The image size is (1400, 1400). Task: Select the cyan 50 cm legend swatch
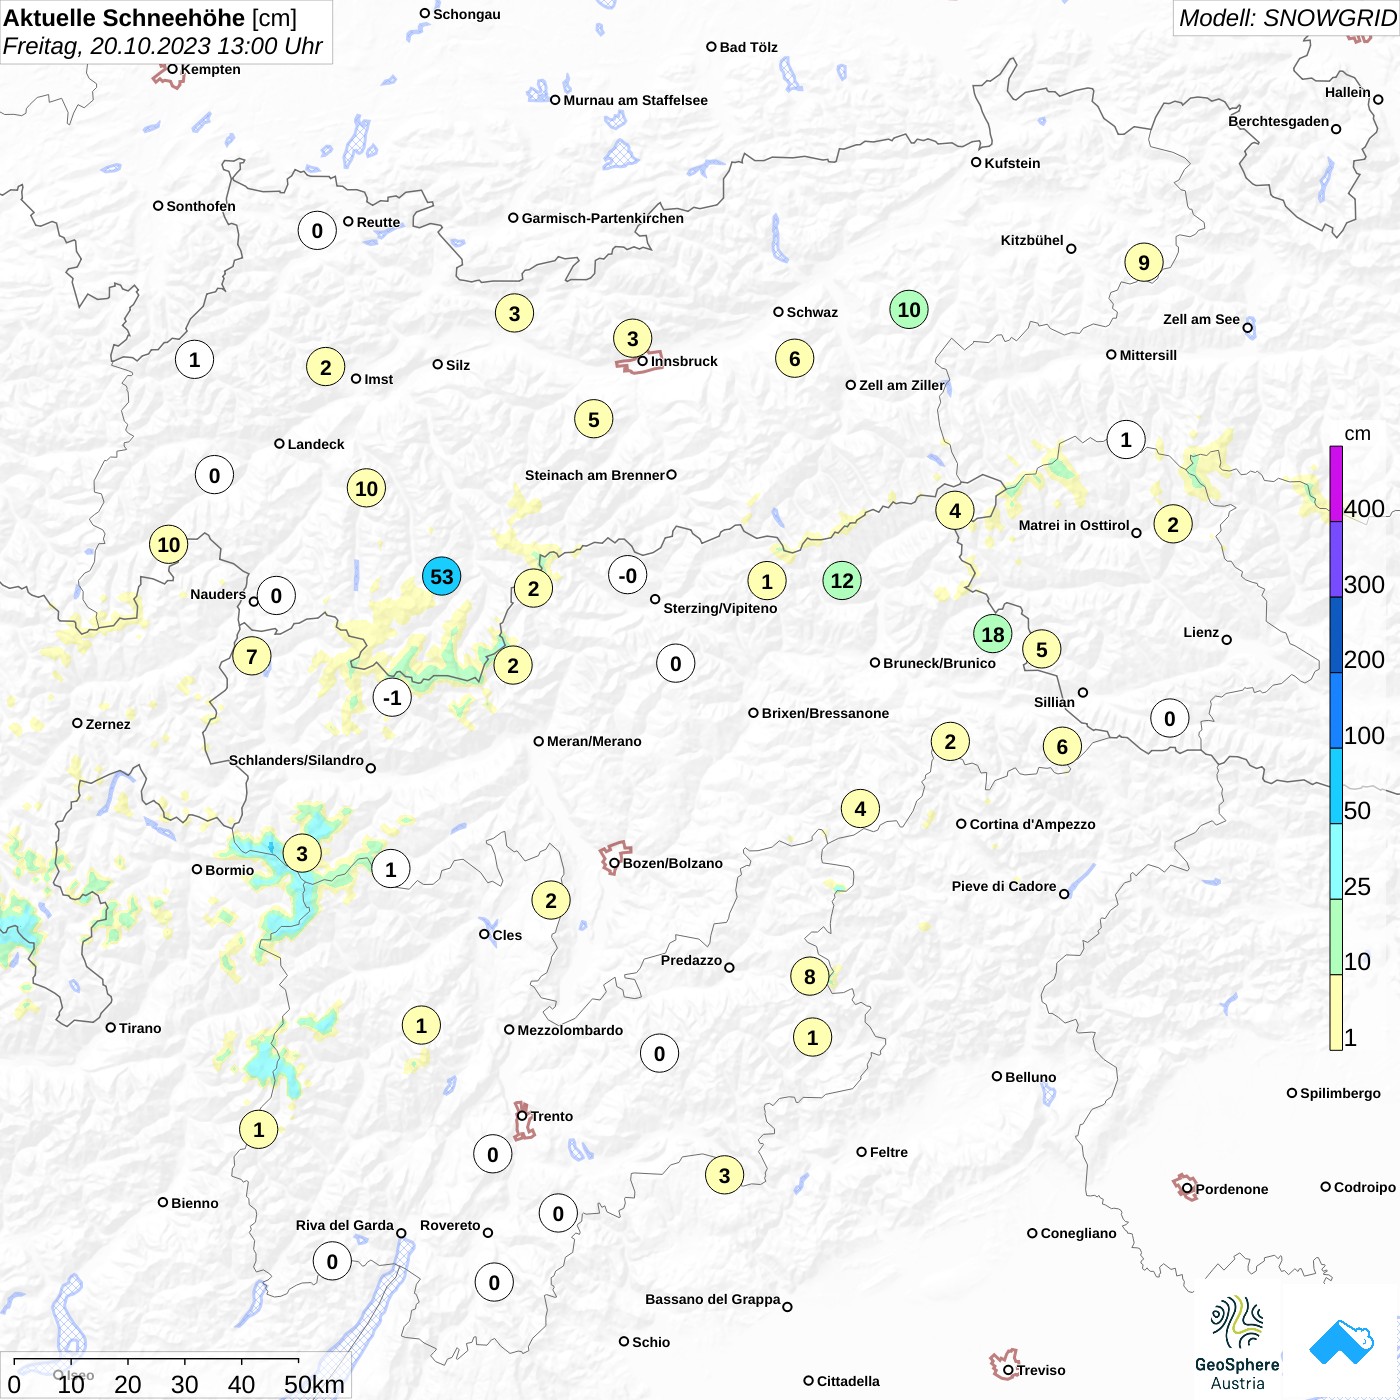(1336, 785)
